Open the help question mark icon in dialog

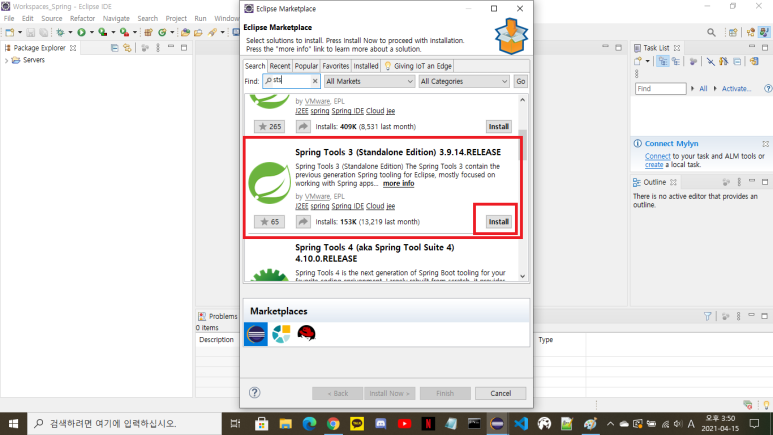click(254, 393)
